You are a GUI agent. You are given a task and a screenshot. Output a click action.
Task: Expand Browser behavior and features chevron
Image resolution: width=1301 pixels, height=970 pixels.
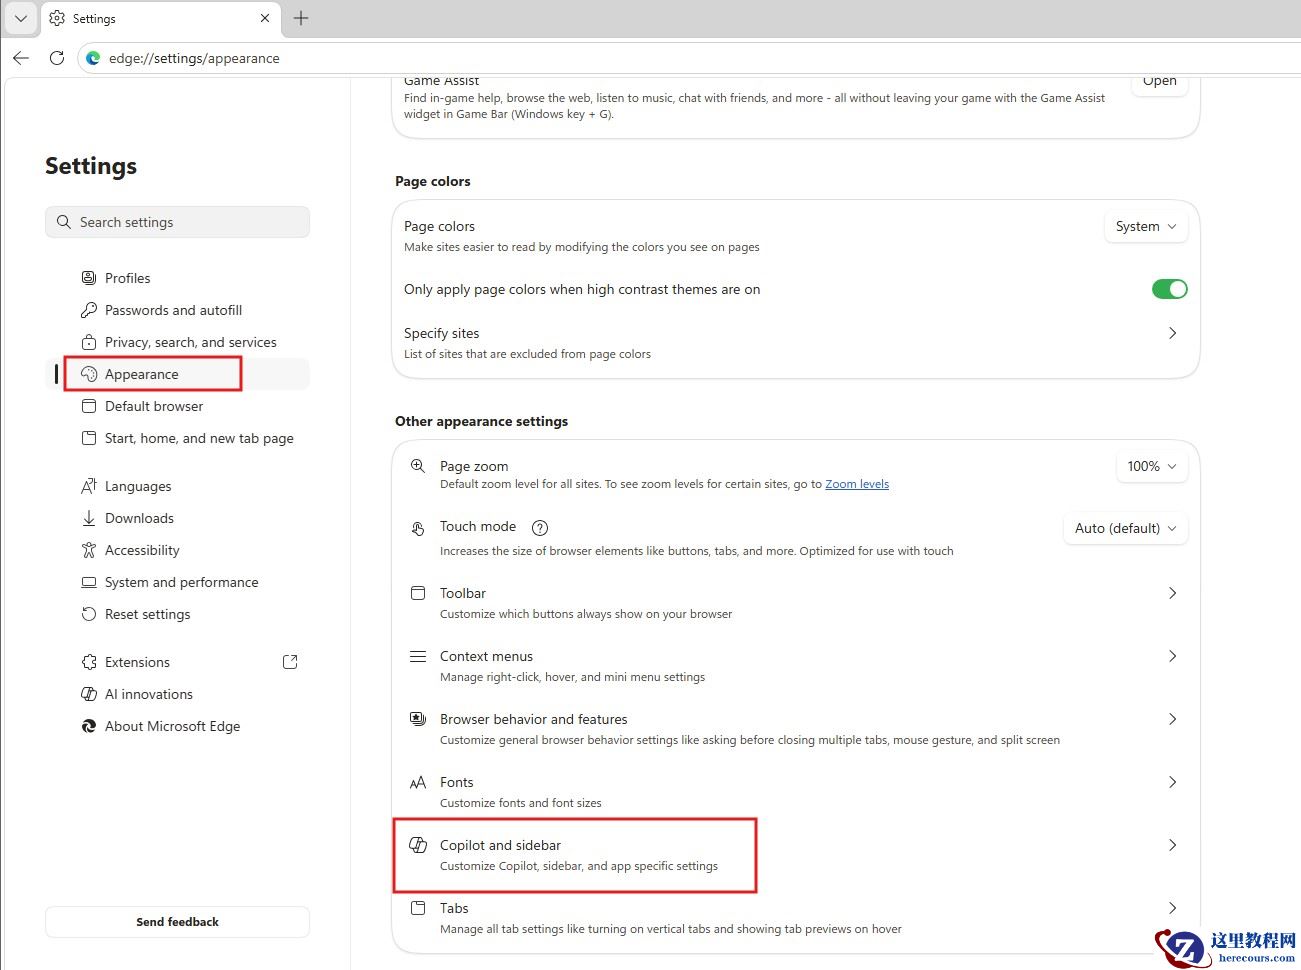tap(1172, 719)
